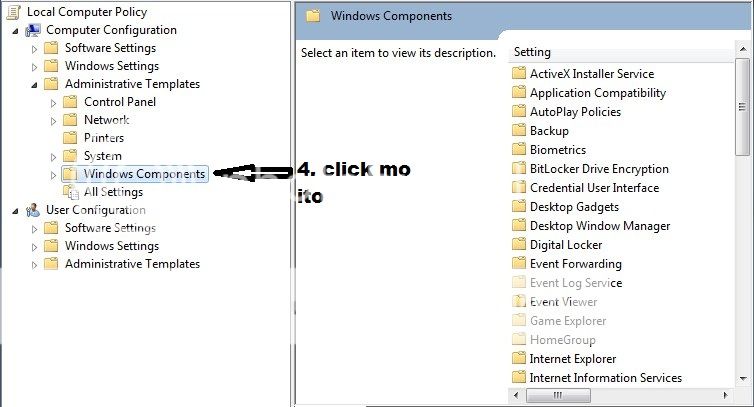Screen dimensions: 754x407
Task: Click the BitLocker Drive Encryption folder icon
Action: point(518,169)
